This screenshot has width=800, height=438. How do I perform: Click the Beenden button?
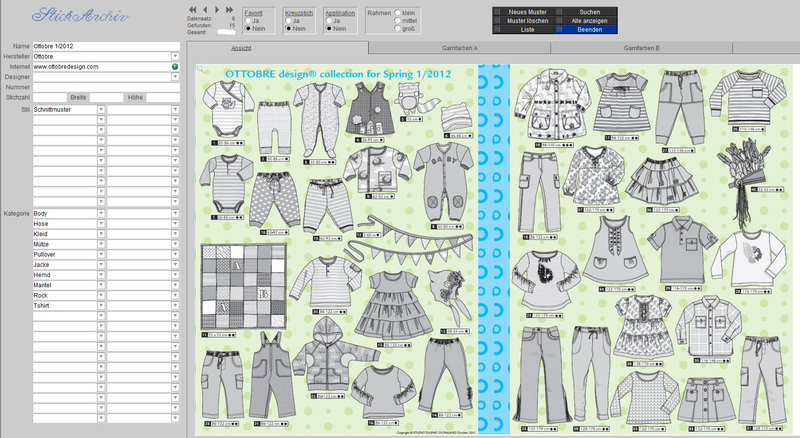click(586, 30)
